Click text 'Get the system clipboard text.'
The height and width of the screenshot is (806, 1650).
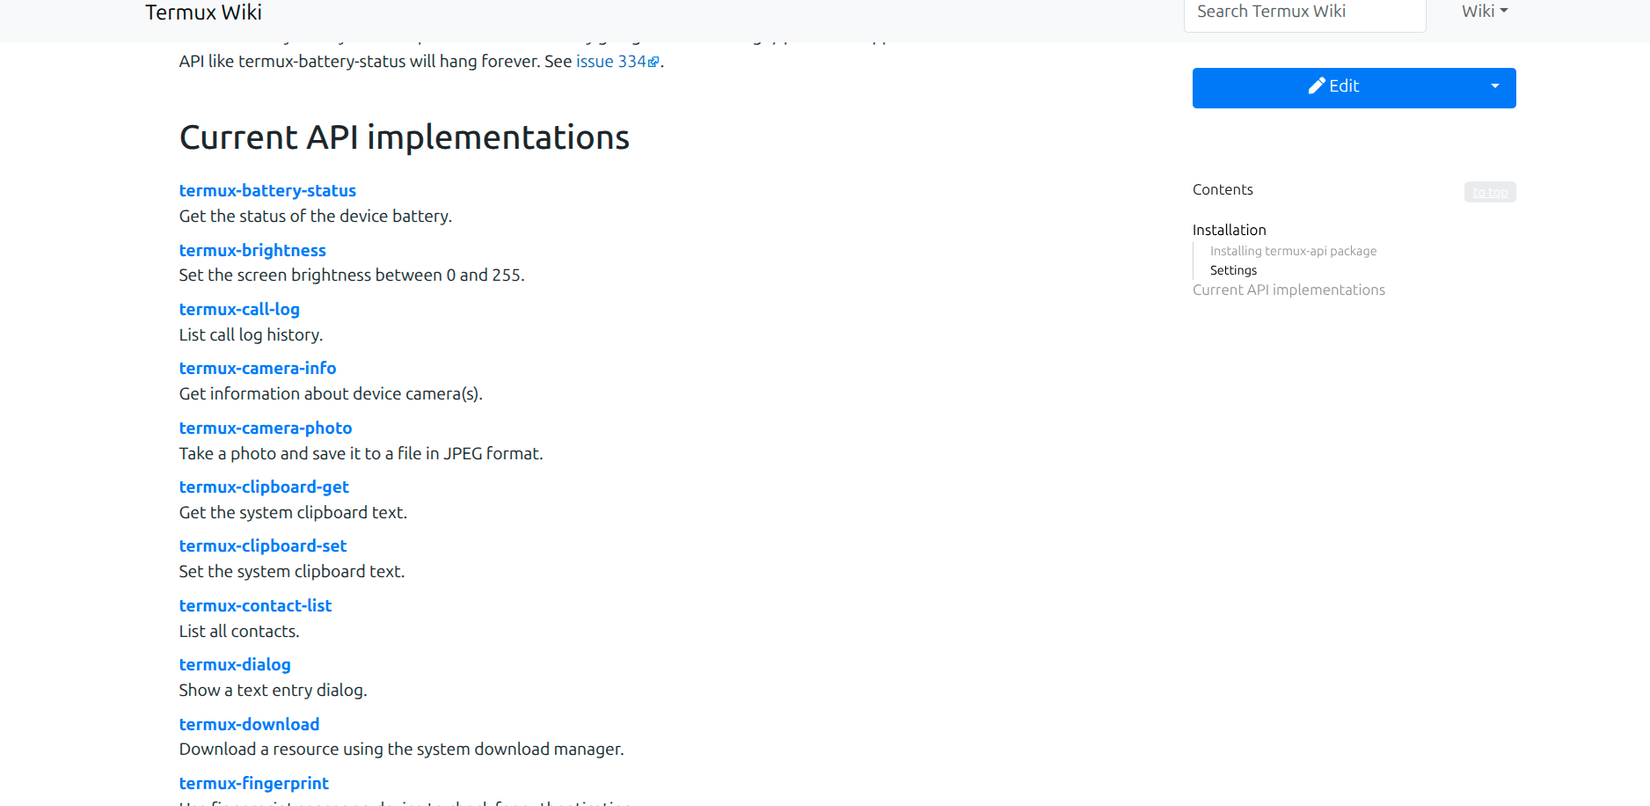[x=292, y=512]
